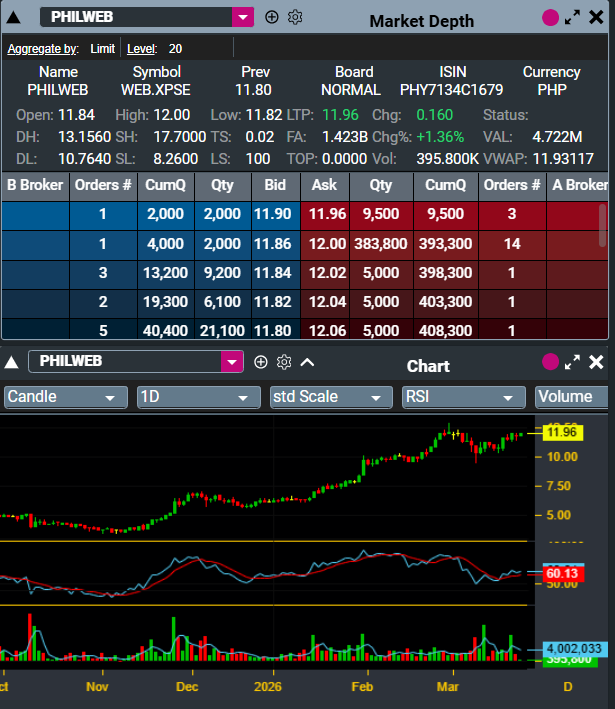615x709 pixels.
Task: Click the PHILWEB symbol field in Market Depth
Action: pos(136,17)
